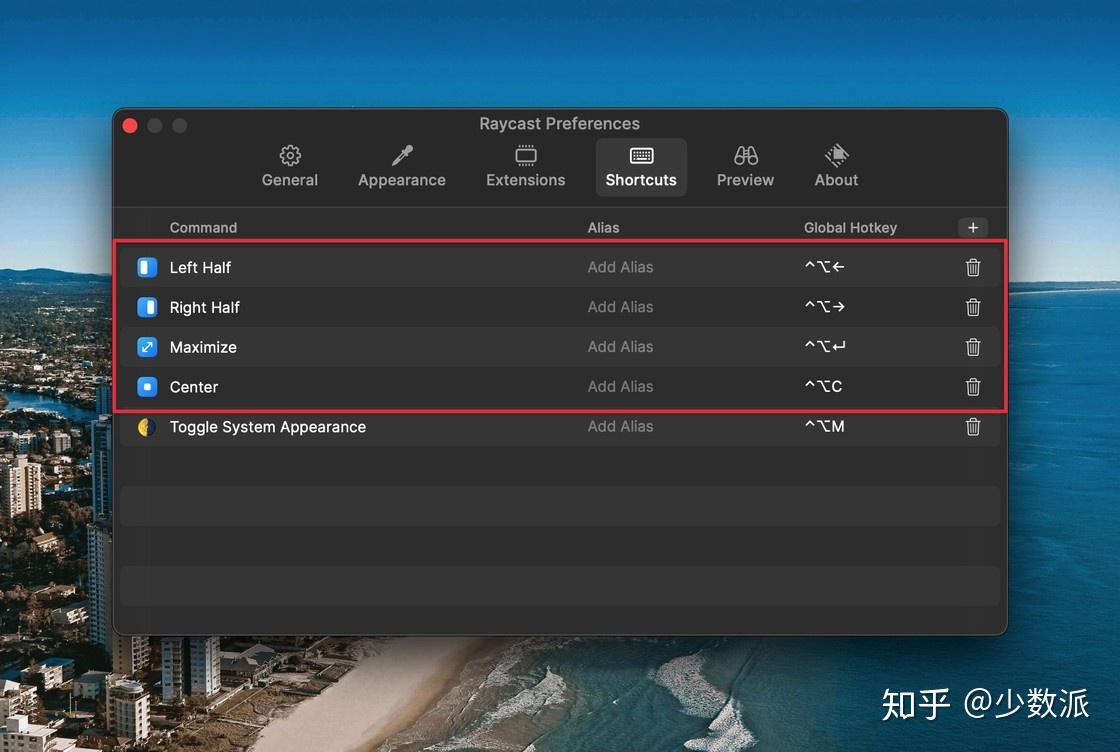The image size is (1120, 752).
Task: Click the plus button to add a shortcut
Action: [973, 227]
